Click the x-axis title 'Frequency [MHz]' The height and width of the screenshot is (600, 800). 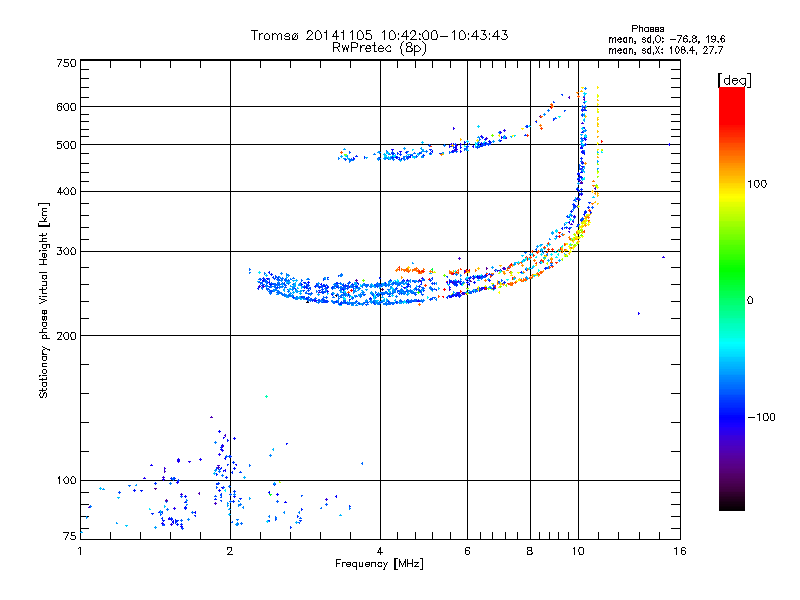[379, 564]
